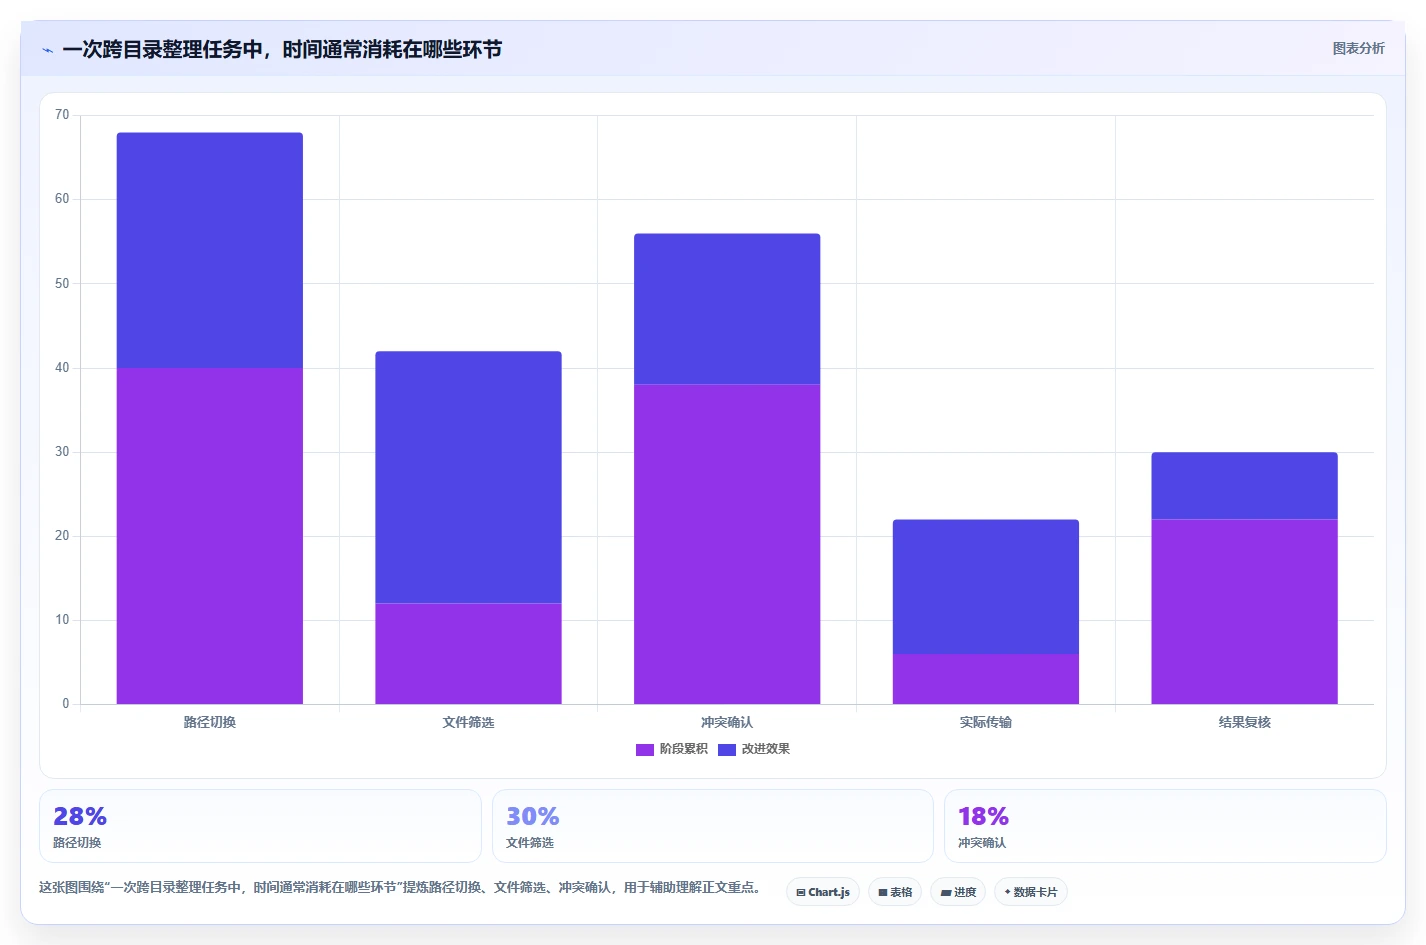The height and width of the screenshot is (945, 1426).
Task: Click the chart title 一次跨目录整理任务中
Action: (282, 50)
